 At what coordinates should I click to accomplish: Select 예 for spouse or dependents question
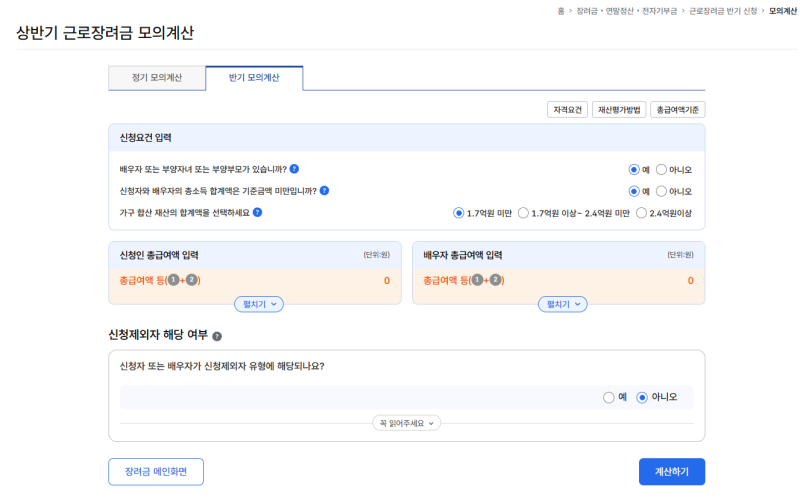tap(634, 169)
